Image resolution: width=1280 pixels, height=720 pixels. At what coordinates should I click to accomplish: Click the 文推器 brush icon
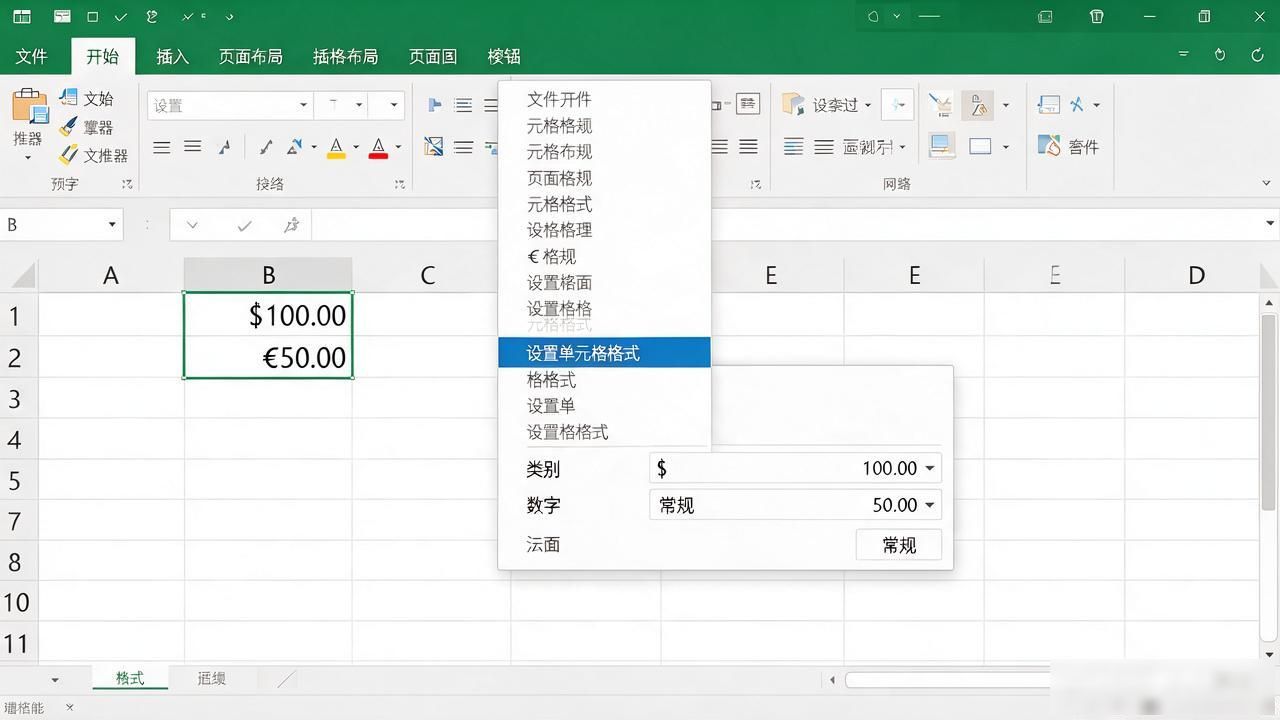[68, 155]
